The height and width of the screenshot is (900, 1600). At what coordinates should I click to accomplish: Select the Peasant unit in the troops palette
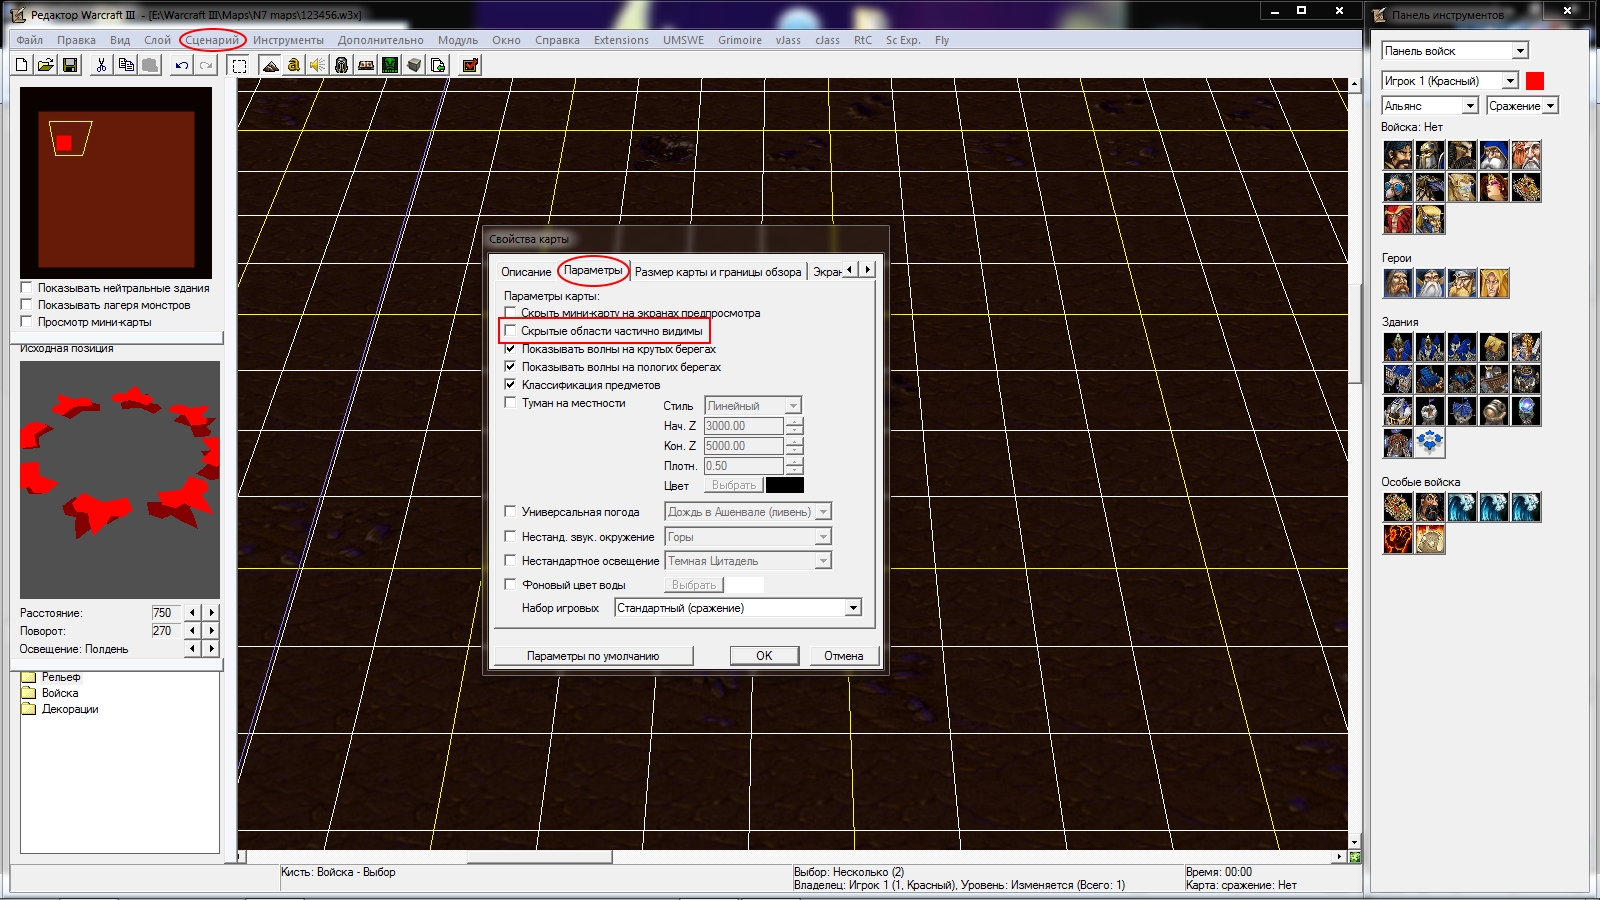click(x=1398, y=155)
